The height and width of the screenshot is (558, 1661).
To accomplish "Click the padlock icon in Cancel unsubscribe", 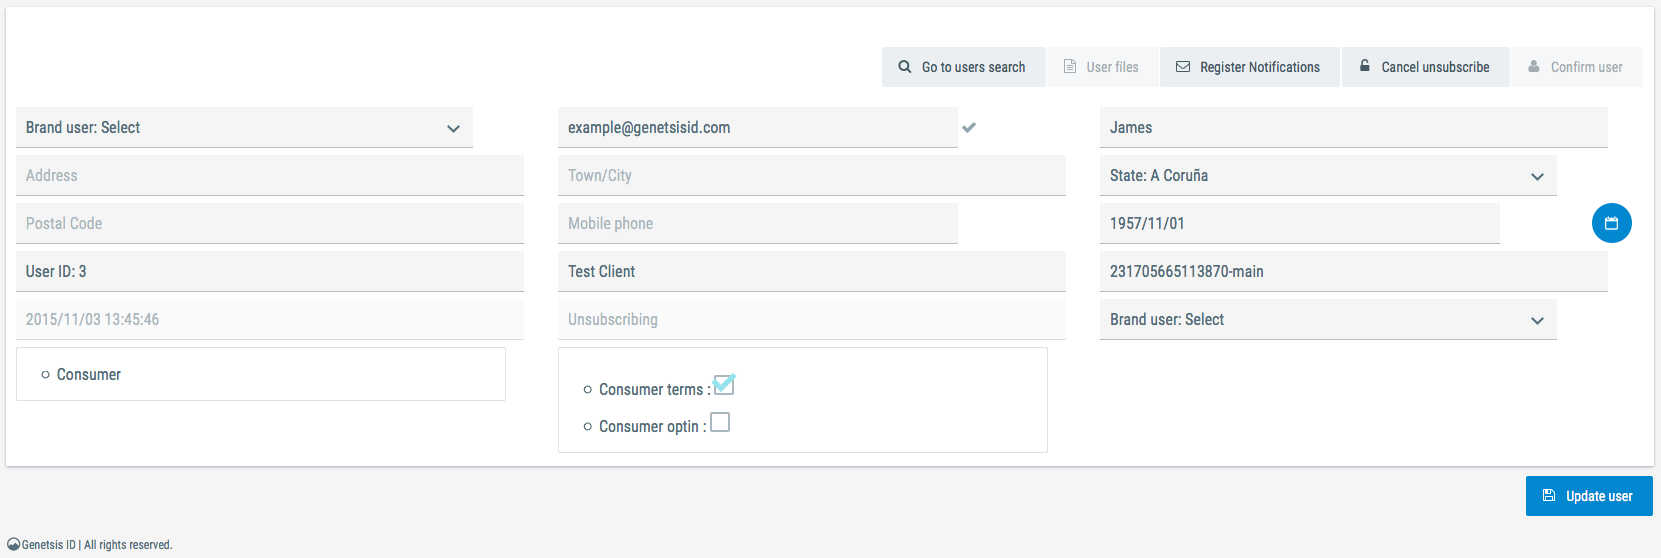I will click(1365, 66).
